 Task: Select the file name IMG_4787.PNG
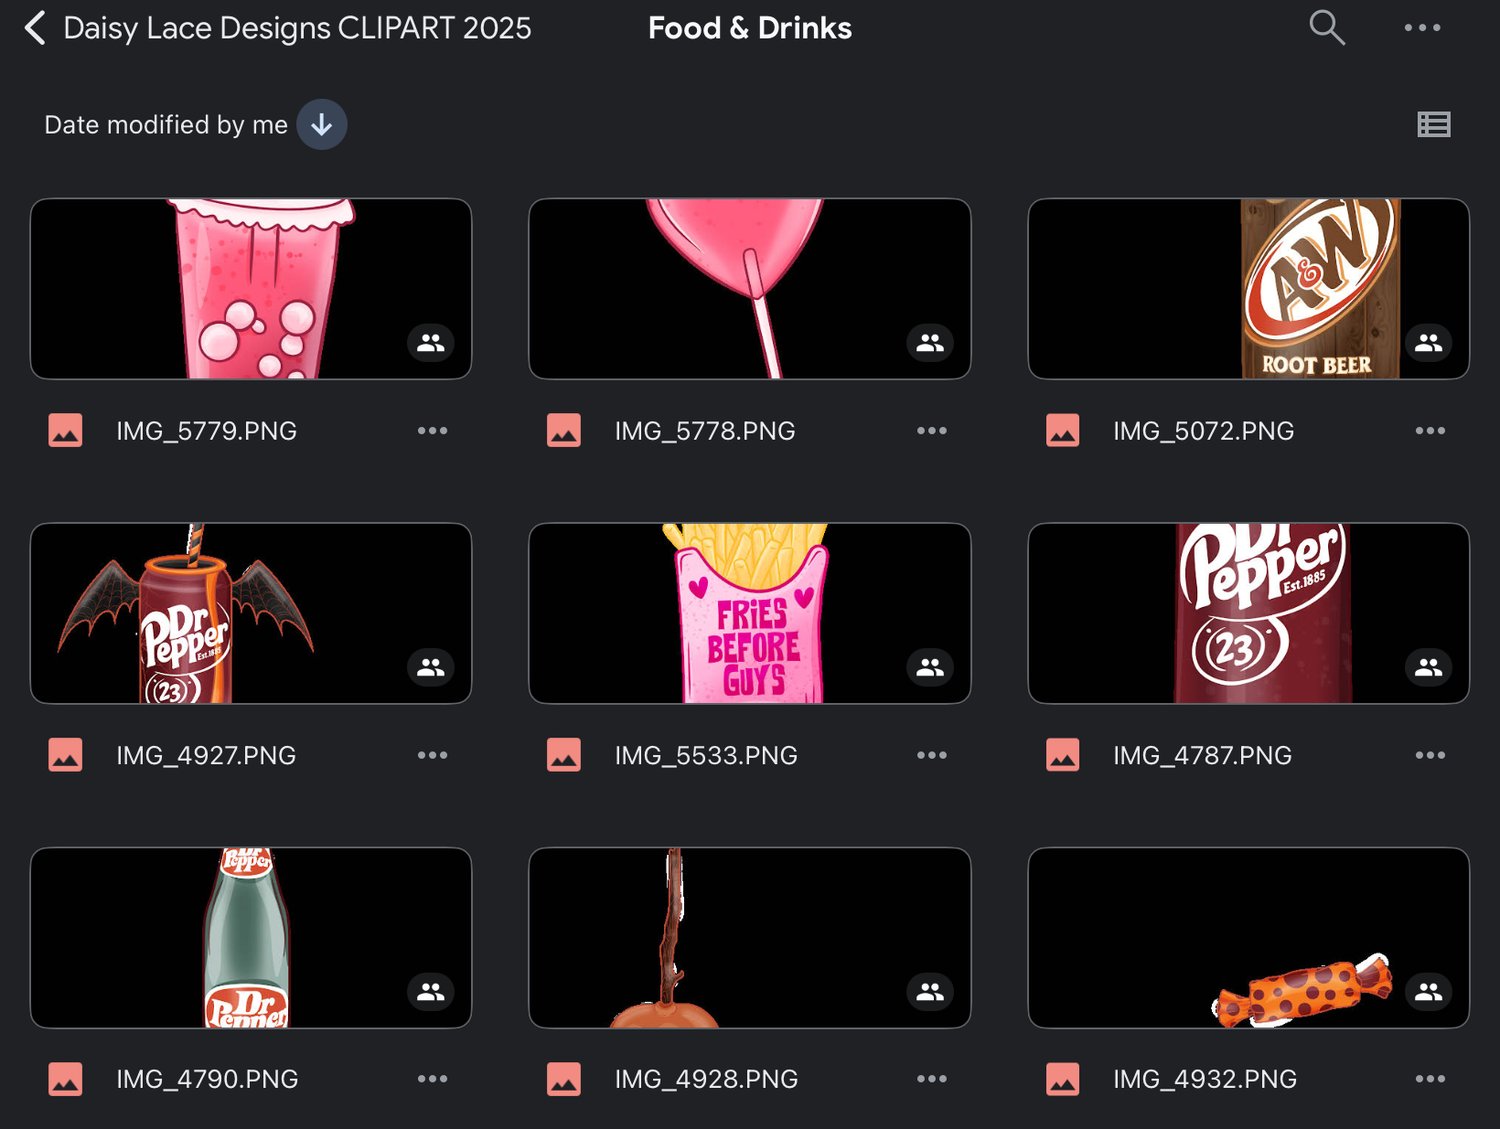1203,755
